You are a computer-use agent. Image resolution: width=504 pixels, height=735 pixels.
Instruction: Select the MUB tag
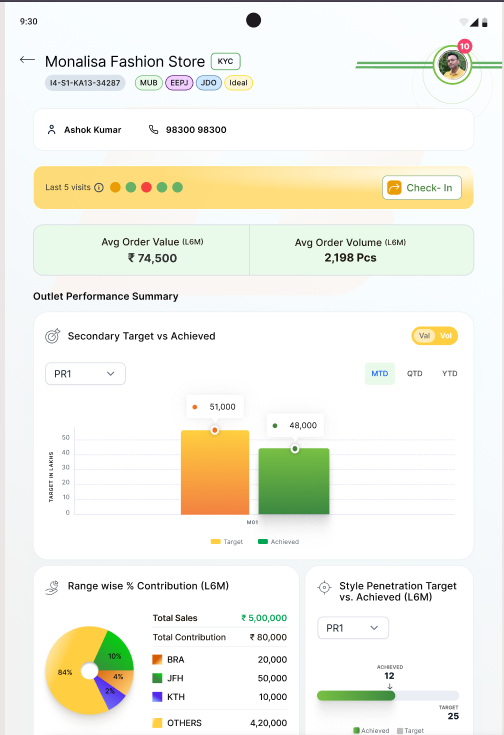point(149,83)
